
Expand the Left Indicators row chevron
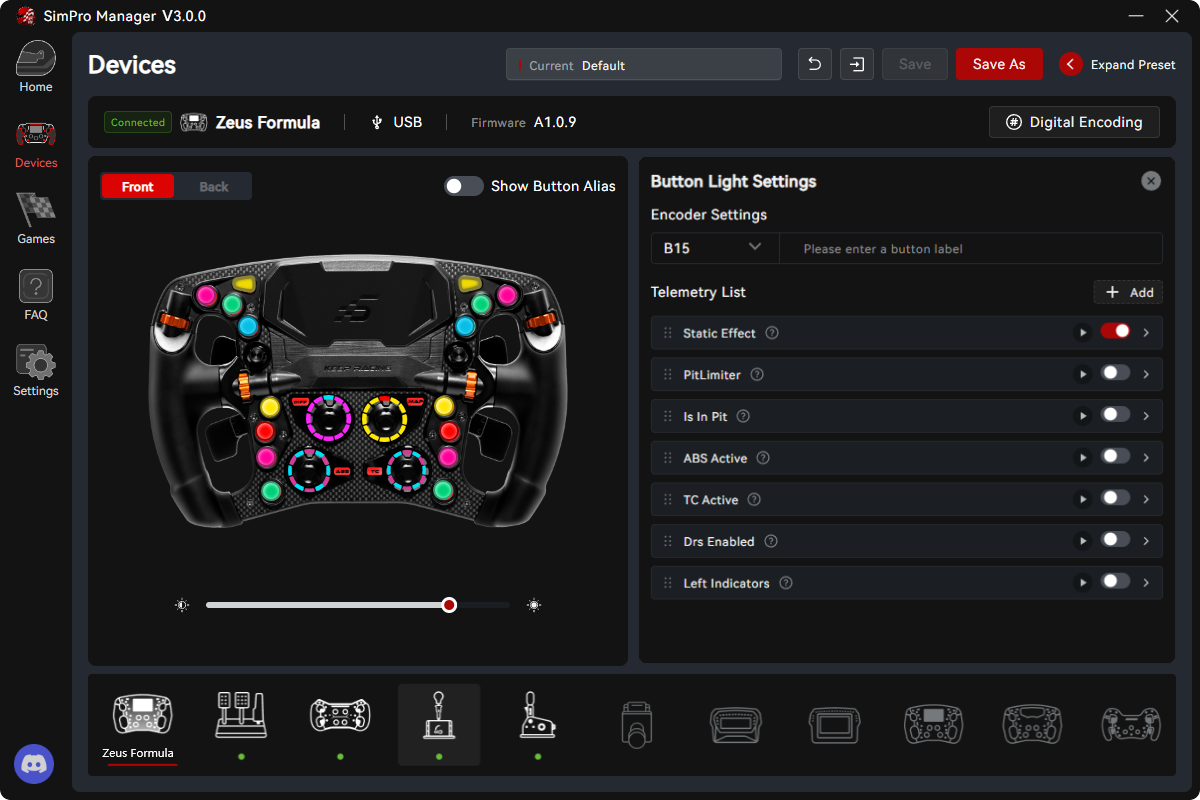pos(1146,583)
